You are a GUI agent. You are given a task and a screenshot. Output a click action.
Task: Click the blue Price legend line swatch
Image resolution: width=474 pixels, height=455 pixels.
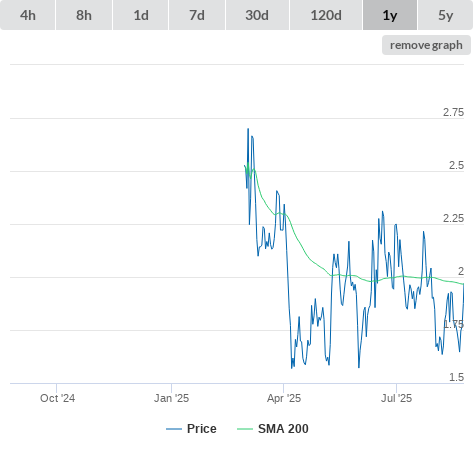174,429
